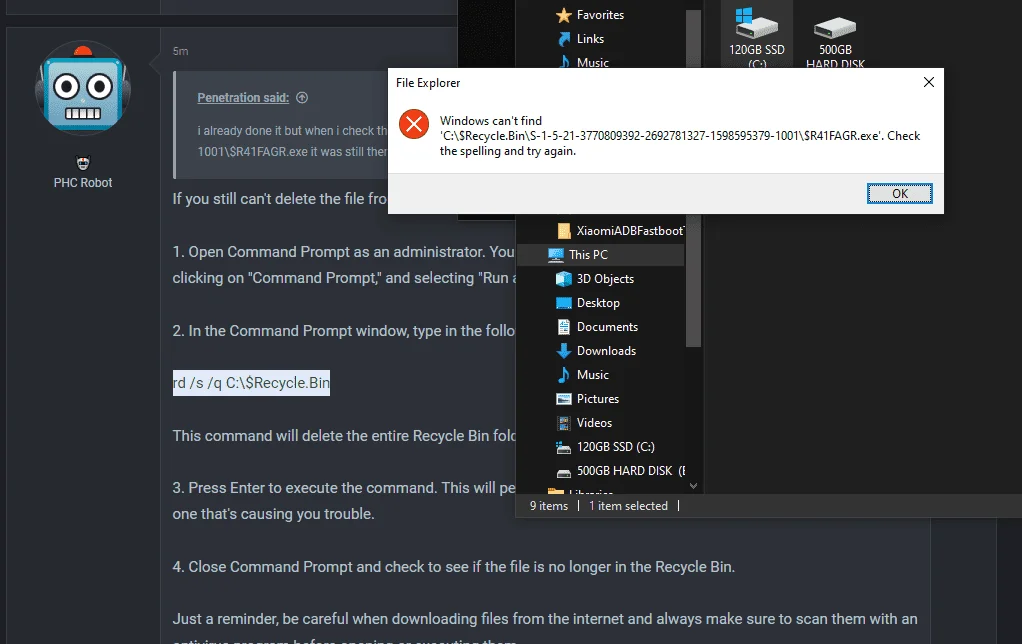Select 120GB SSD (C:) in the navigation tree
This screenshot has height=644, width=1022.
coord(615,446)
